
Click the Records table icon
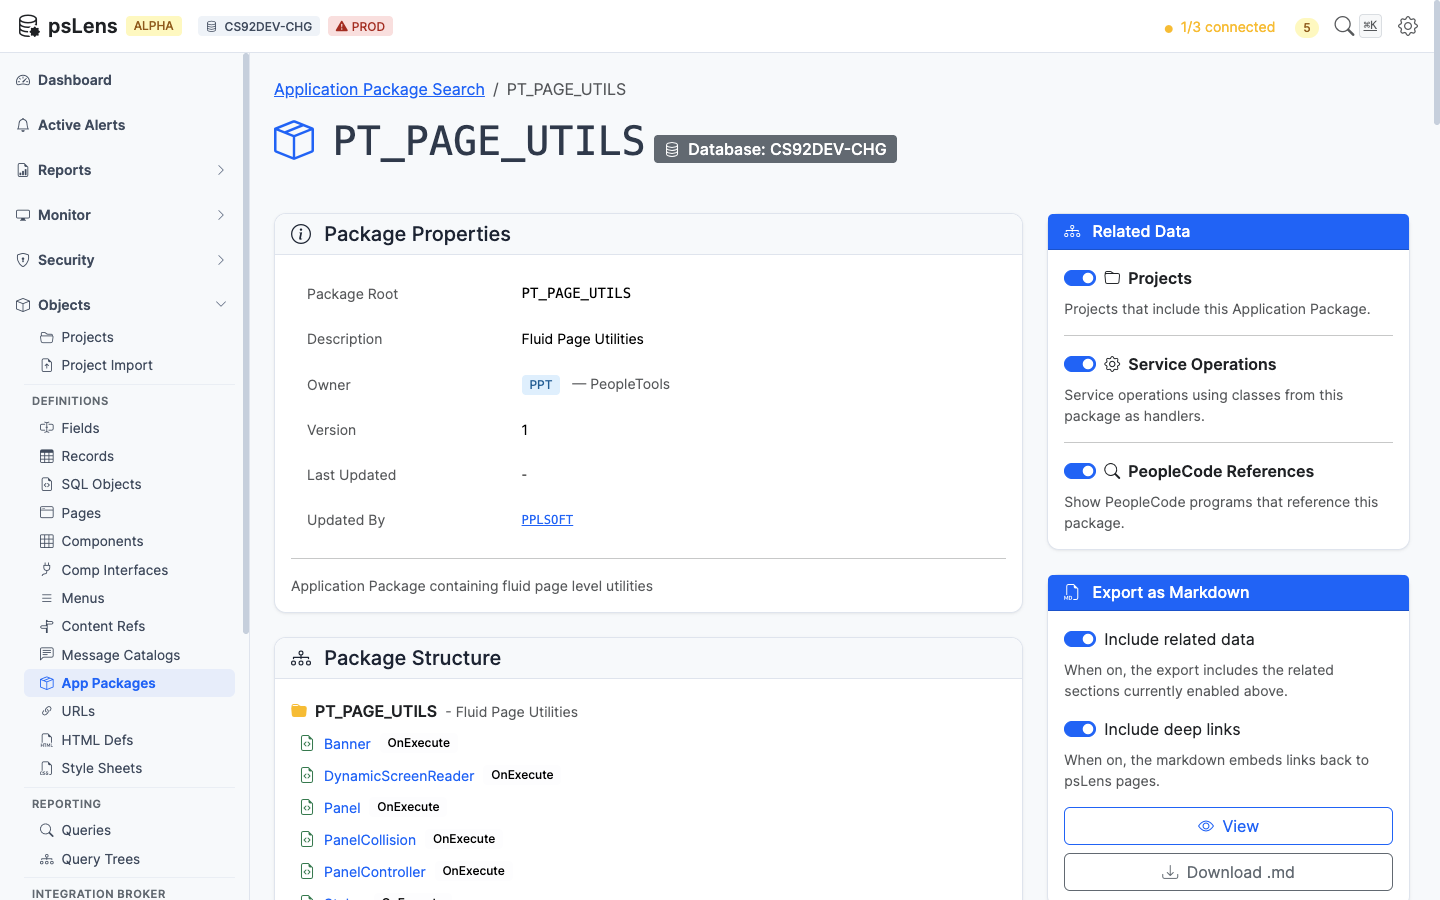coord(46,456)
